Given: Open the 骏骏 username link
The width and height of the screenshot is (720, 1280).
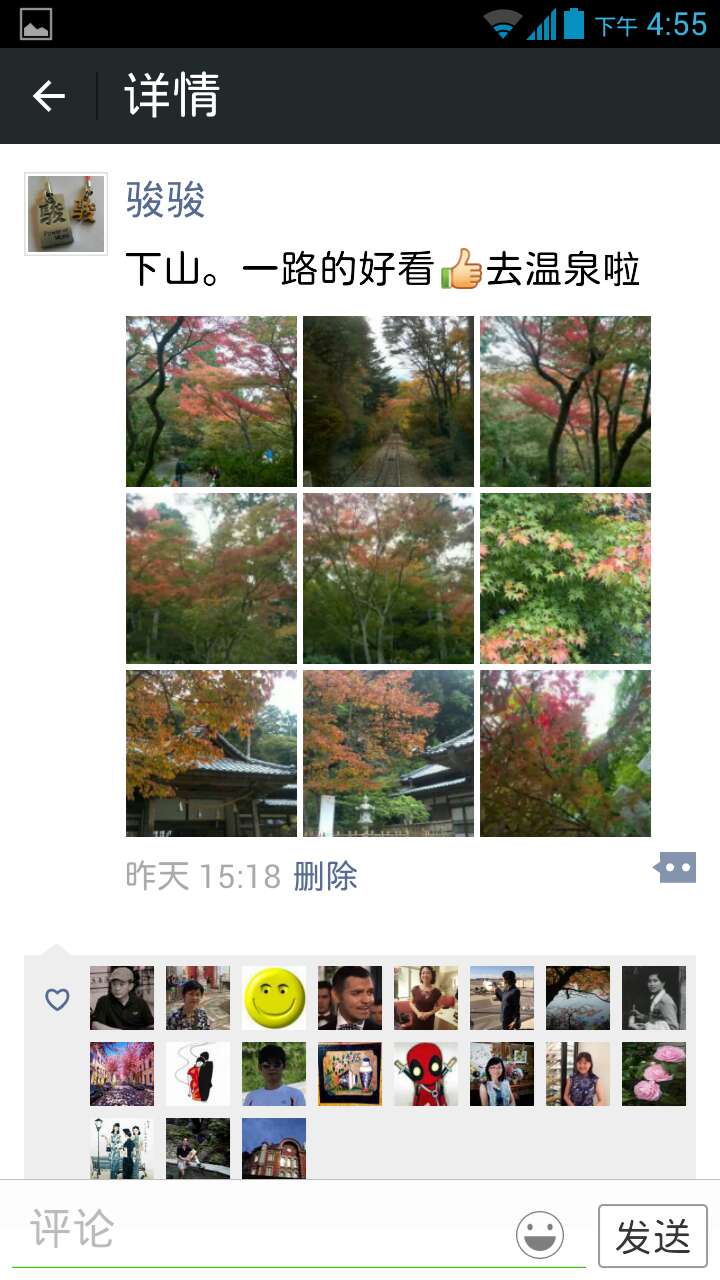Looking at the screenshot, I should (166, 201).
